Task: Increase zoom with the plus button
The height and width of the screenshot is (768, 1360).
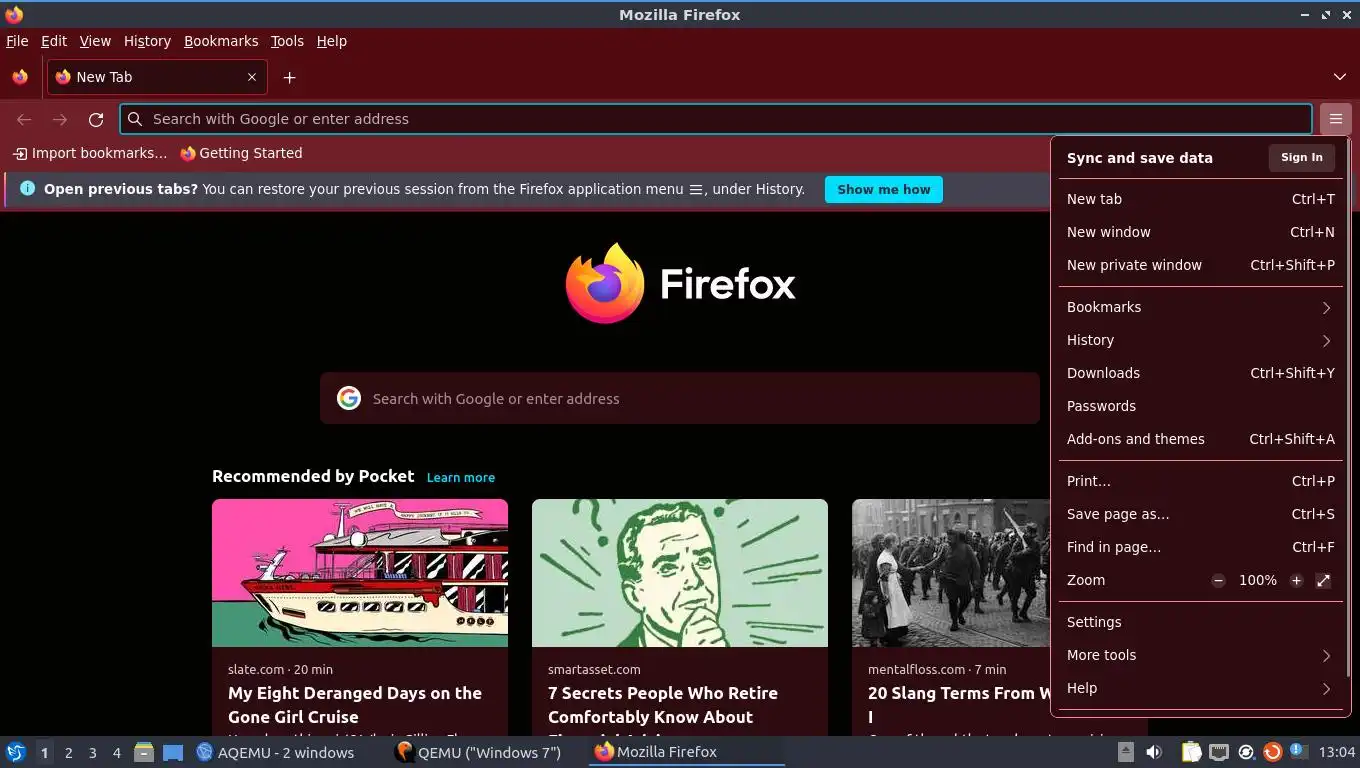Action: coord(1296,580)
